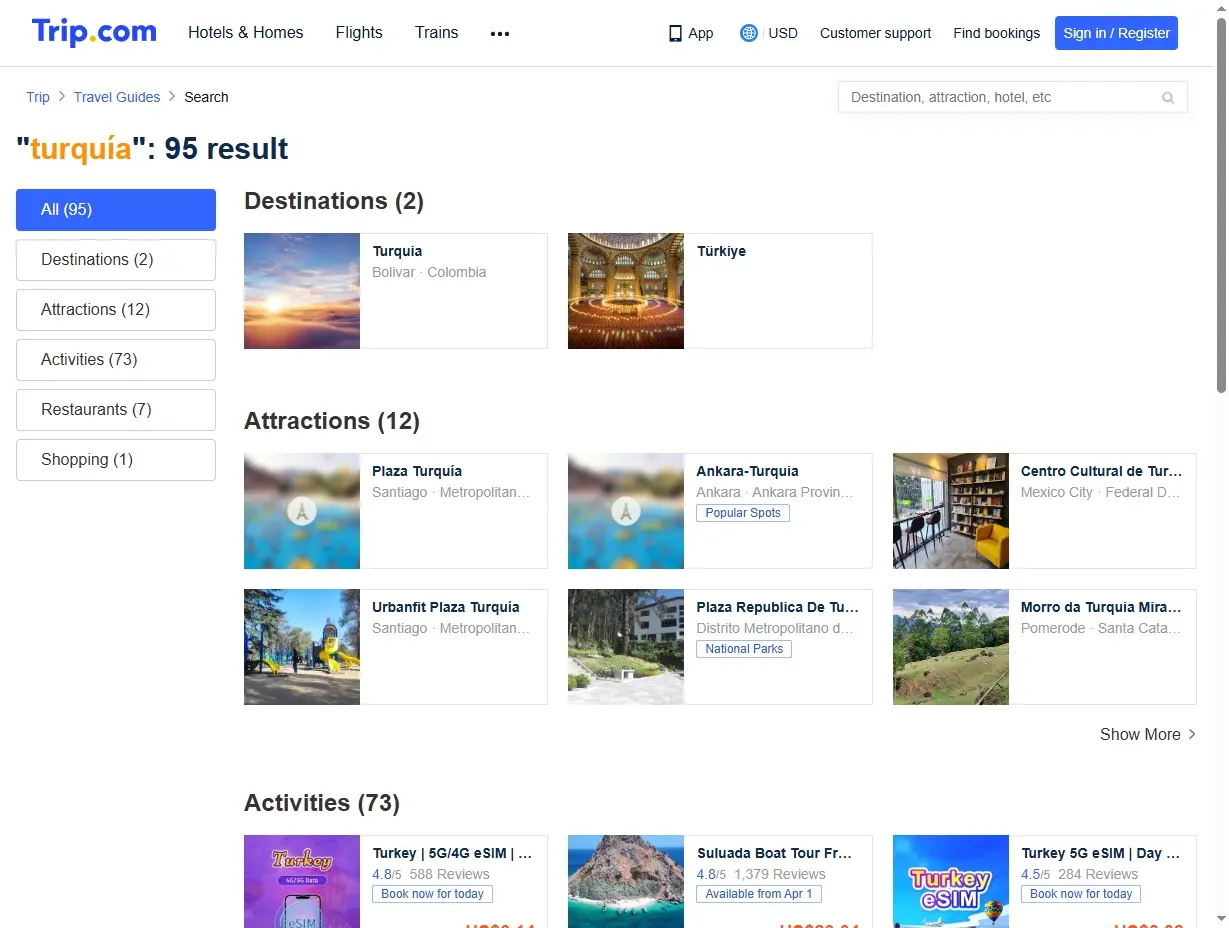Image resolution: width=1229 pixels, height=928 pixels.
Task: Click Sign in / Register button
Action: [x=1116, y=33]
